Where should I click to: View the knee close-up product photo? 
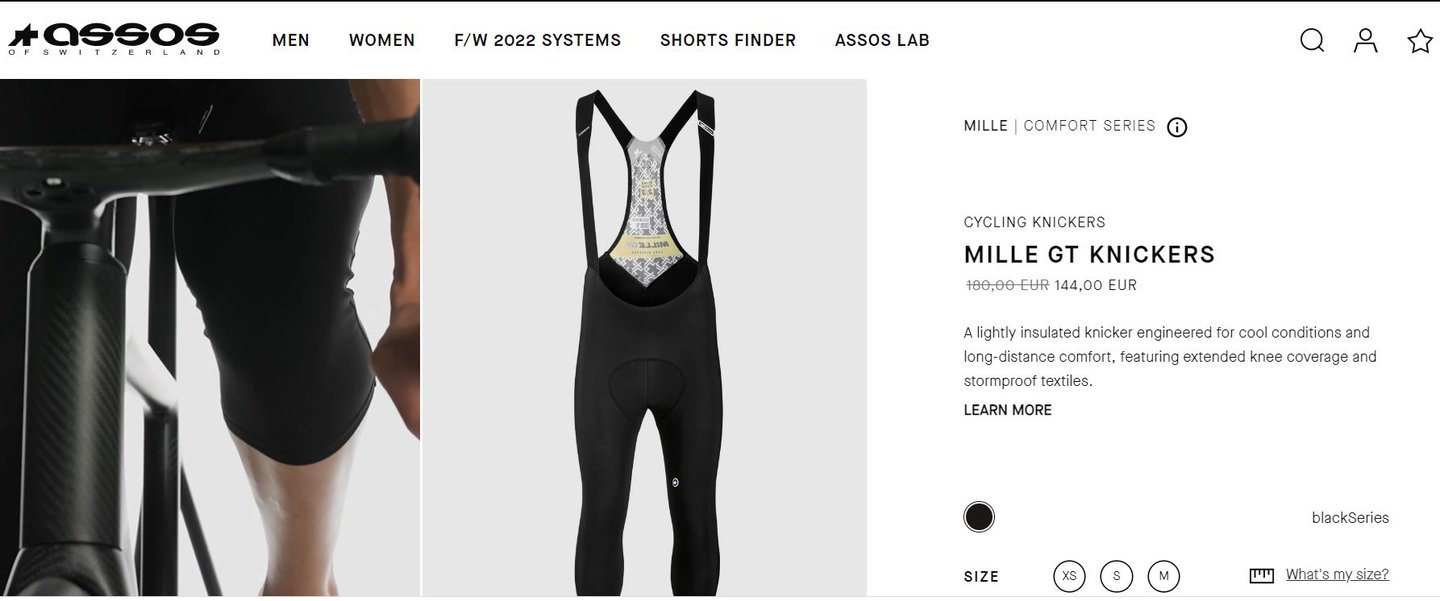pyautogui.click(x=210, y=338)
